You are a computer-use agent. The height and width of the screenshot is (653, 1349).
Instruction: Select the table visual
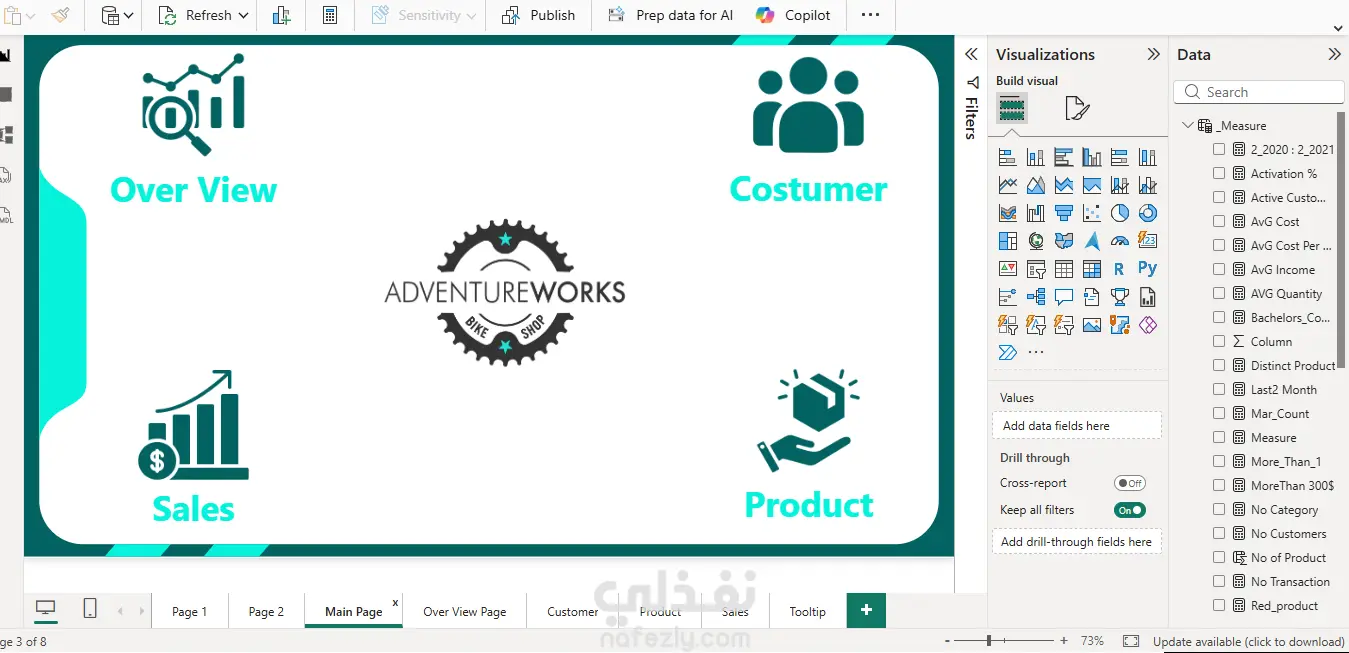[1064, 269]
